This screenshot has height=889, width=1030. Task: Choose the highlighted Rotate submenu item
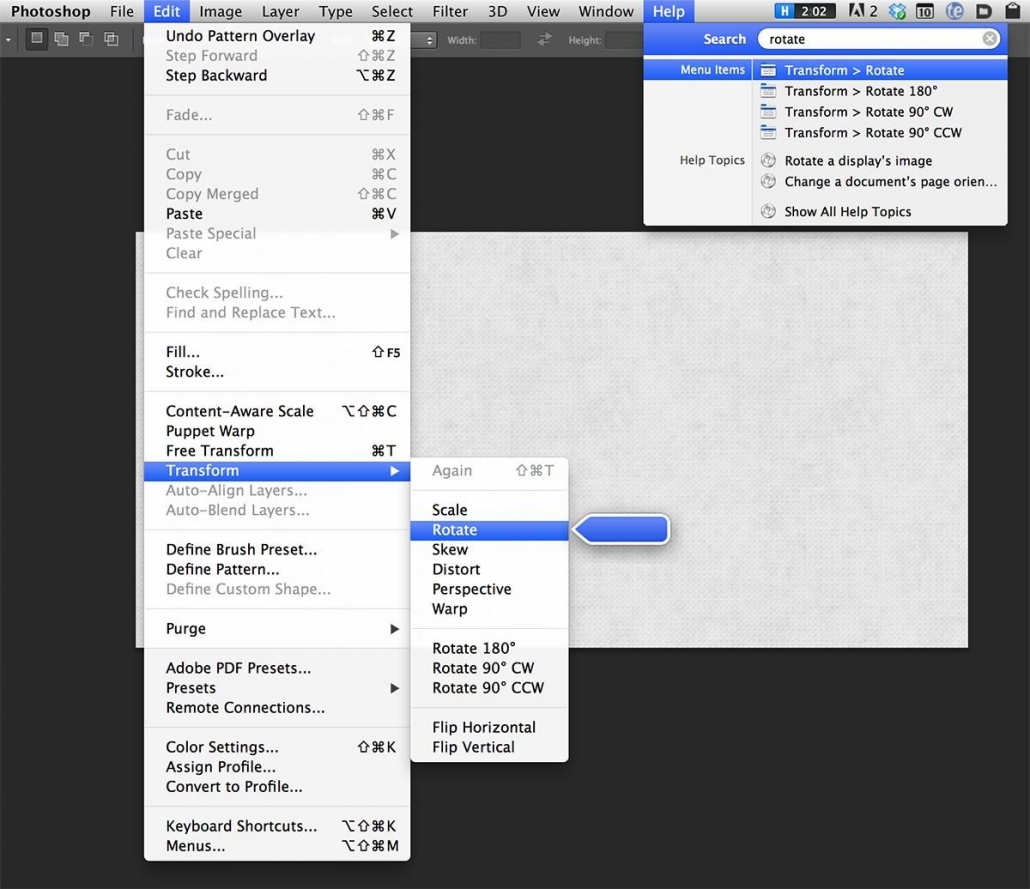point(489,530)
